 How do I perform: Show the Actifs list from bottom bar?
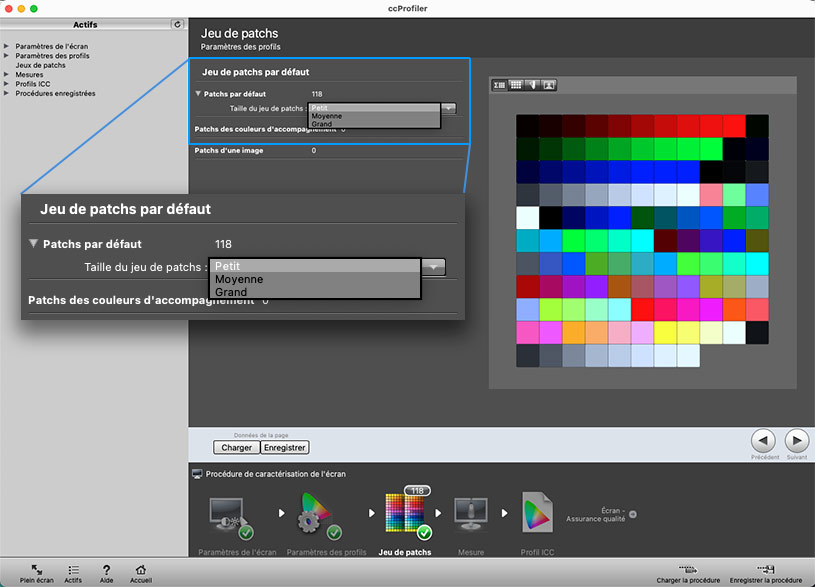point(73,573)
